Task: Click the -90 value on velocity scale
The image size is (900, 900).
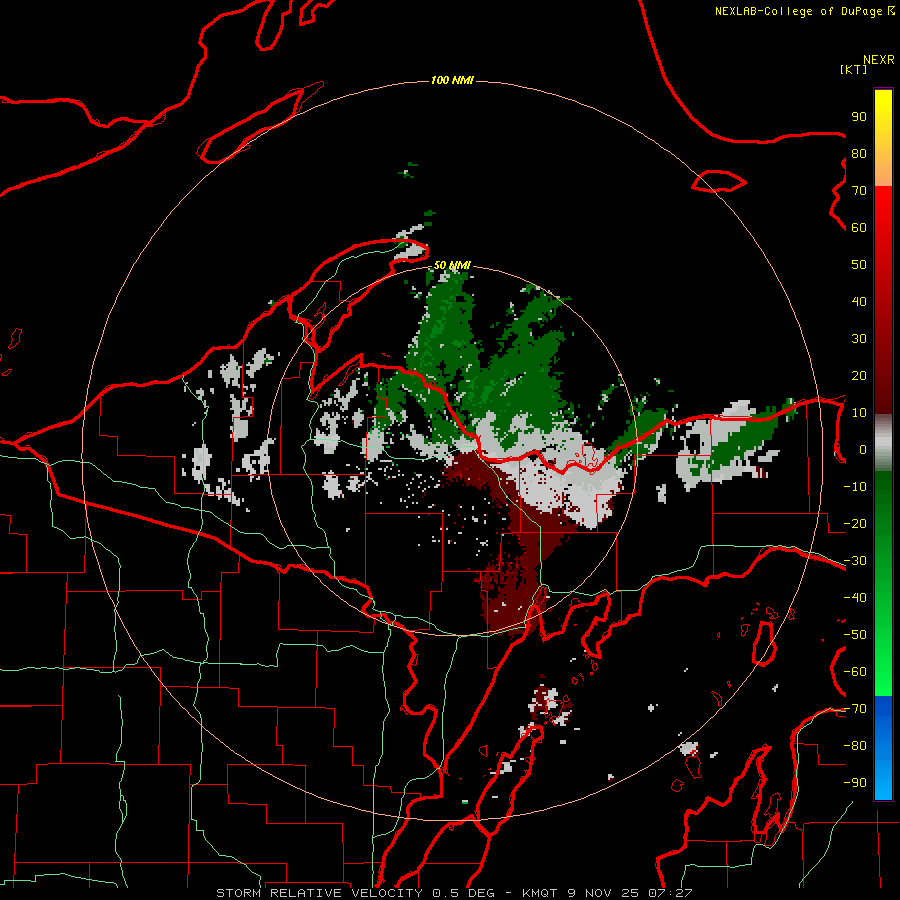Action: click(x=855, y=783)
